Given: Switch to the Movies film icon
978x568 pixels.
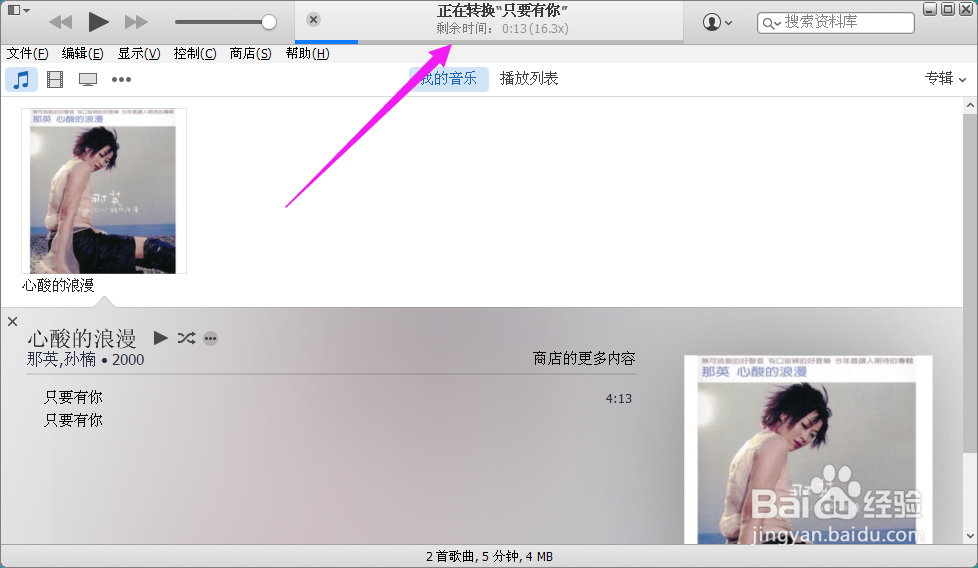Looking at the screenshot, I should [x=55, y=80].
